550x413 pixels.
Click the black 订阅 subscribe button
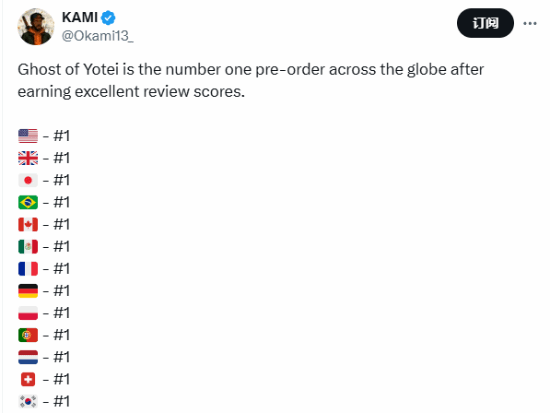[485, 23]
